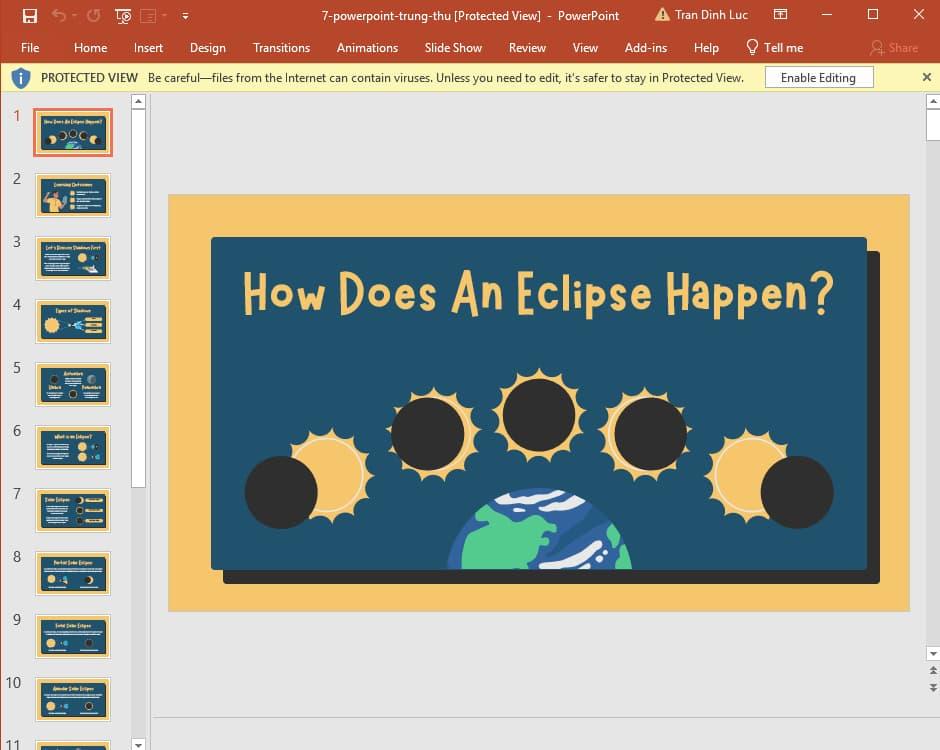Click the Tell me lightbulb icon
940x750 pixels.
(752, 47)
